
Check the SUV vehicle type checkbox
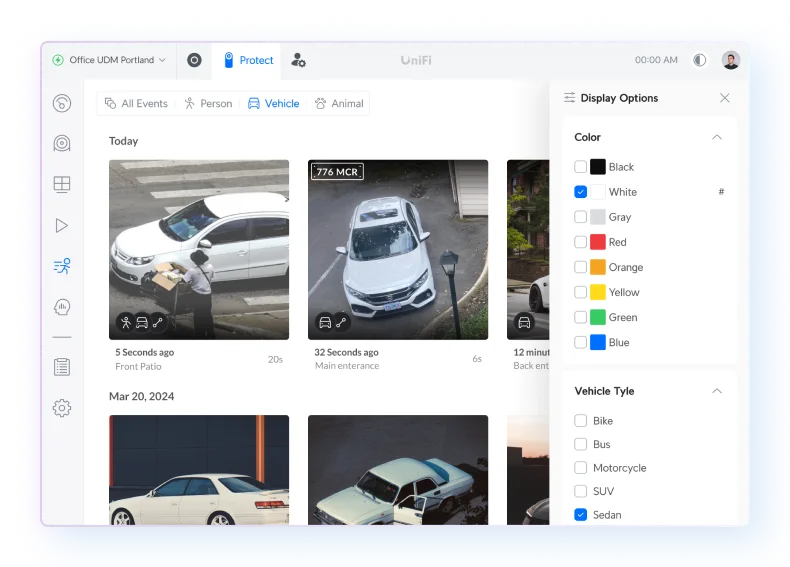click(x=580, y=491)
